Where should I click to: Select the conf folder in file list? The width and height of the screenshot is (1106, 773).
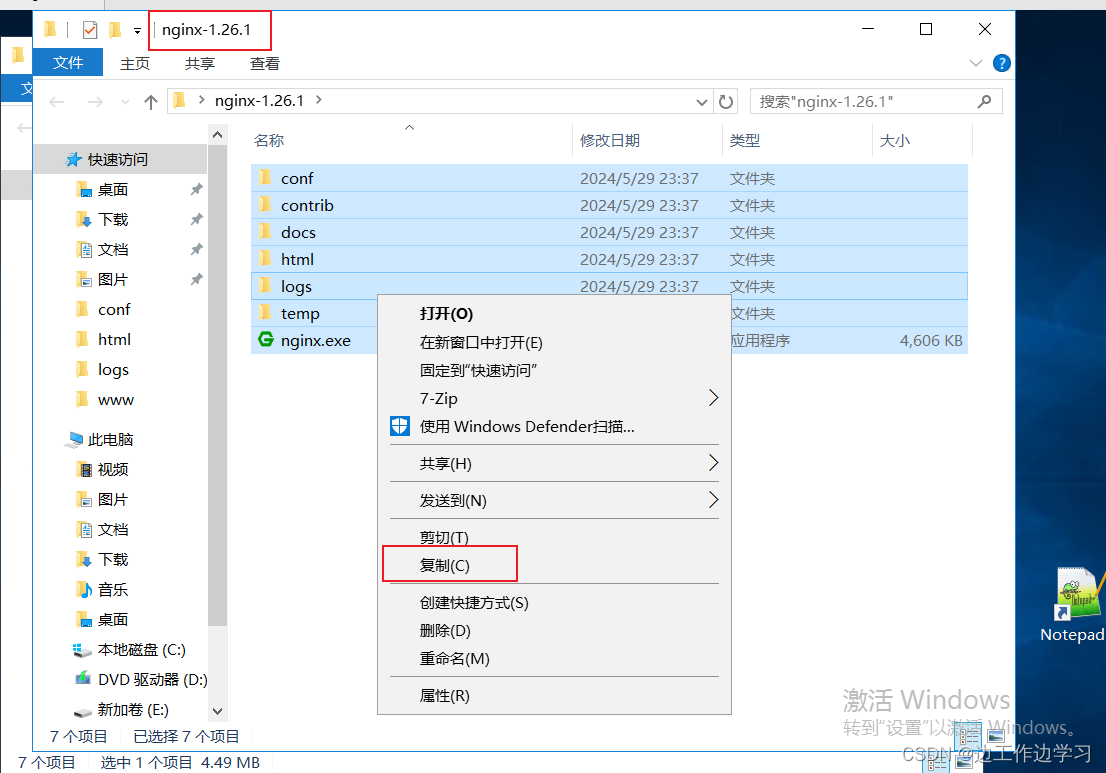pyautogui.click(x=609, y=178)
